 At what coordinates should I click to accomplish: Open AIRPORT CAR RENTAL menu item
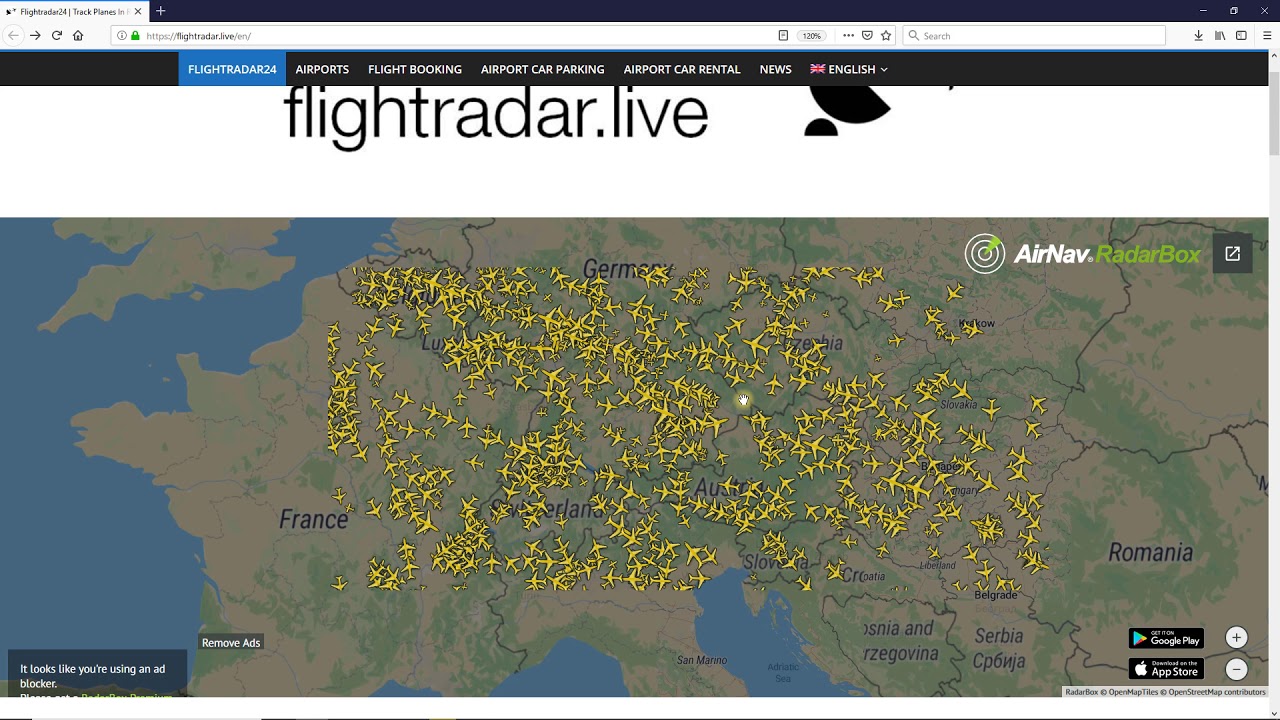click(x=682, y=69)
